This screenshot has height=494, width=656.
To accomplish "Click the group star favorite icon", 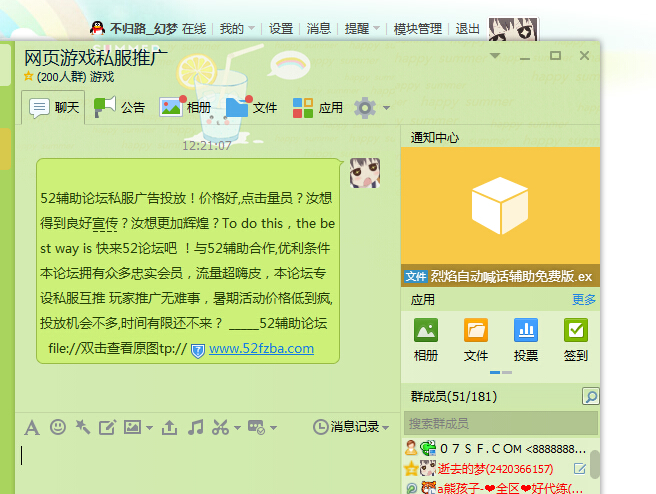I will (28, 76).
